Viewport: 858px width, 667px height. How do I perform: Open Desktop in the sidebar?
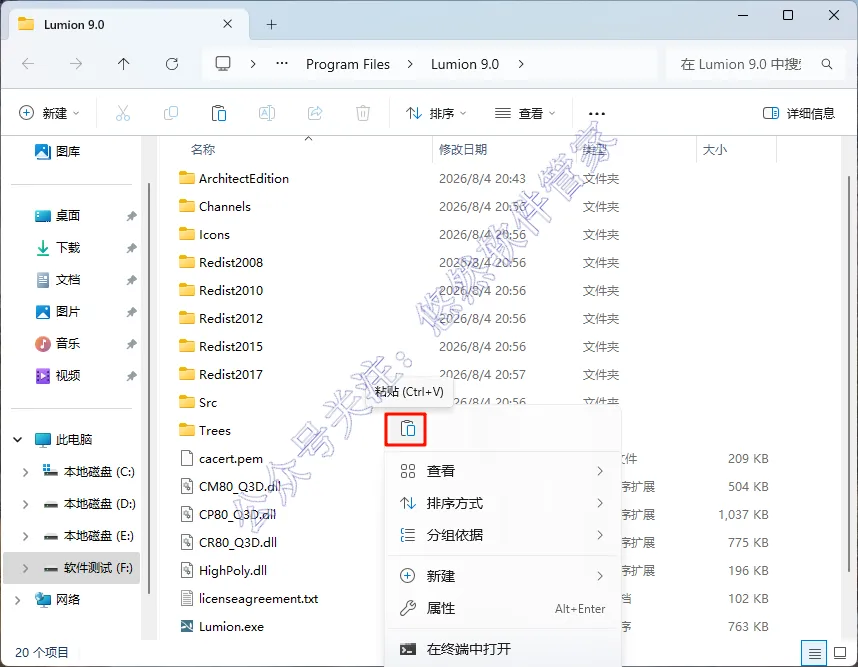[x=58, y=216]
